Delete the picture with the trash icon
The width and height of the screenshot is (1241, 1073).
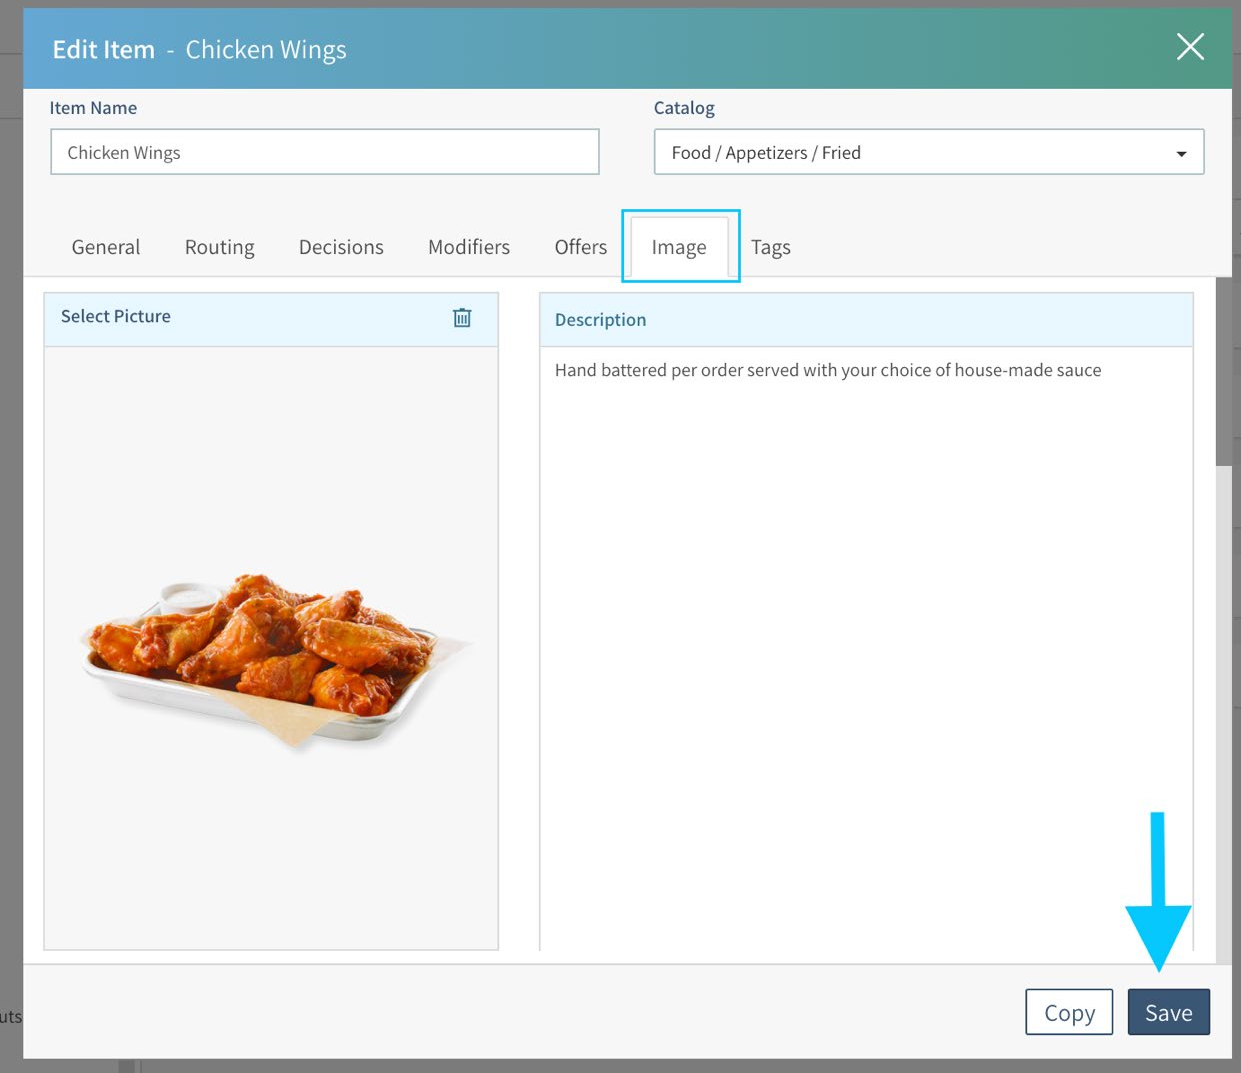[x=462, y=317]
